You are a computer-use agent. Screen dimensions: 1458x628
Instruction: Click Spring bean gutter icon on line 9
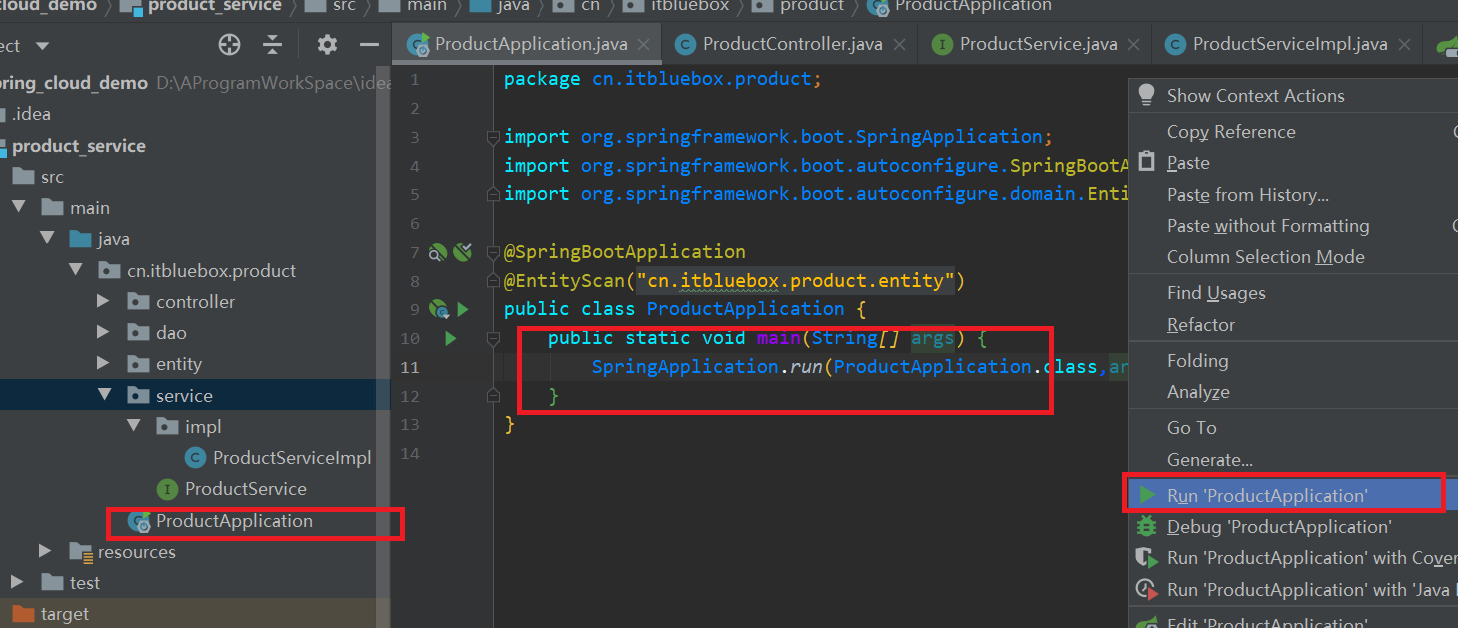[438, 309]
